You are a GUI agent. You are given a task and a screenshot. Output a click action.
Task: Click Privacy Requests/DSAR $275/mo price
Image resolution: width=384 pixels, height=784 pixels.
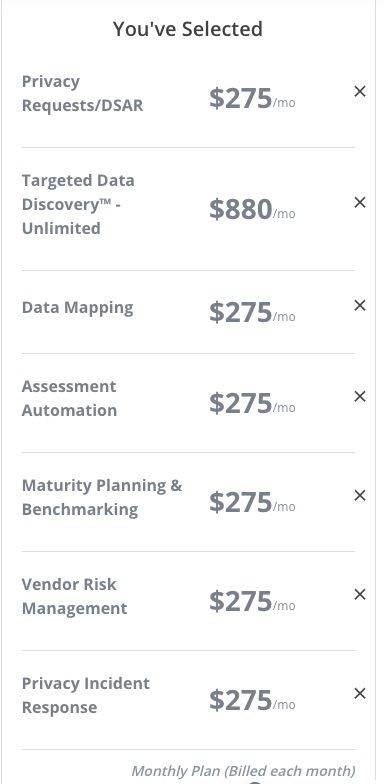click(x=252, y=98)
